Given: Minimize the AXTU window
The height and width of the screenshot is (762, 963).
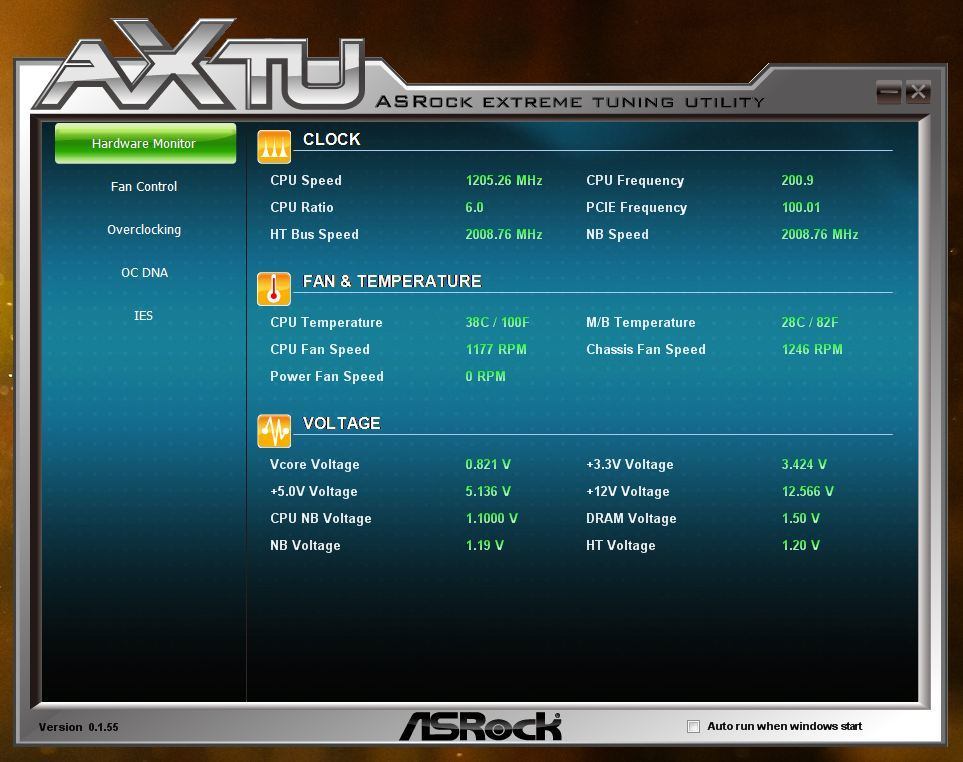Looking at the screenshot, I should (889, 92).
